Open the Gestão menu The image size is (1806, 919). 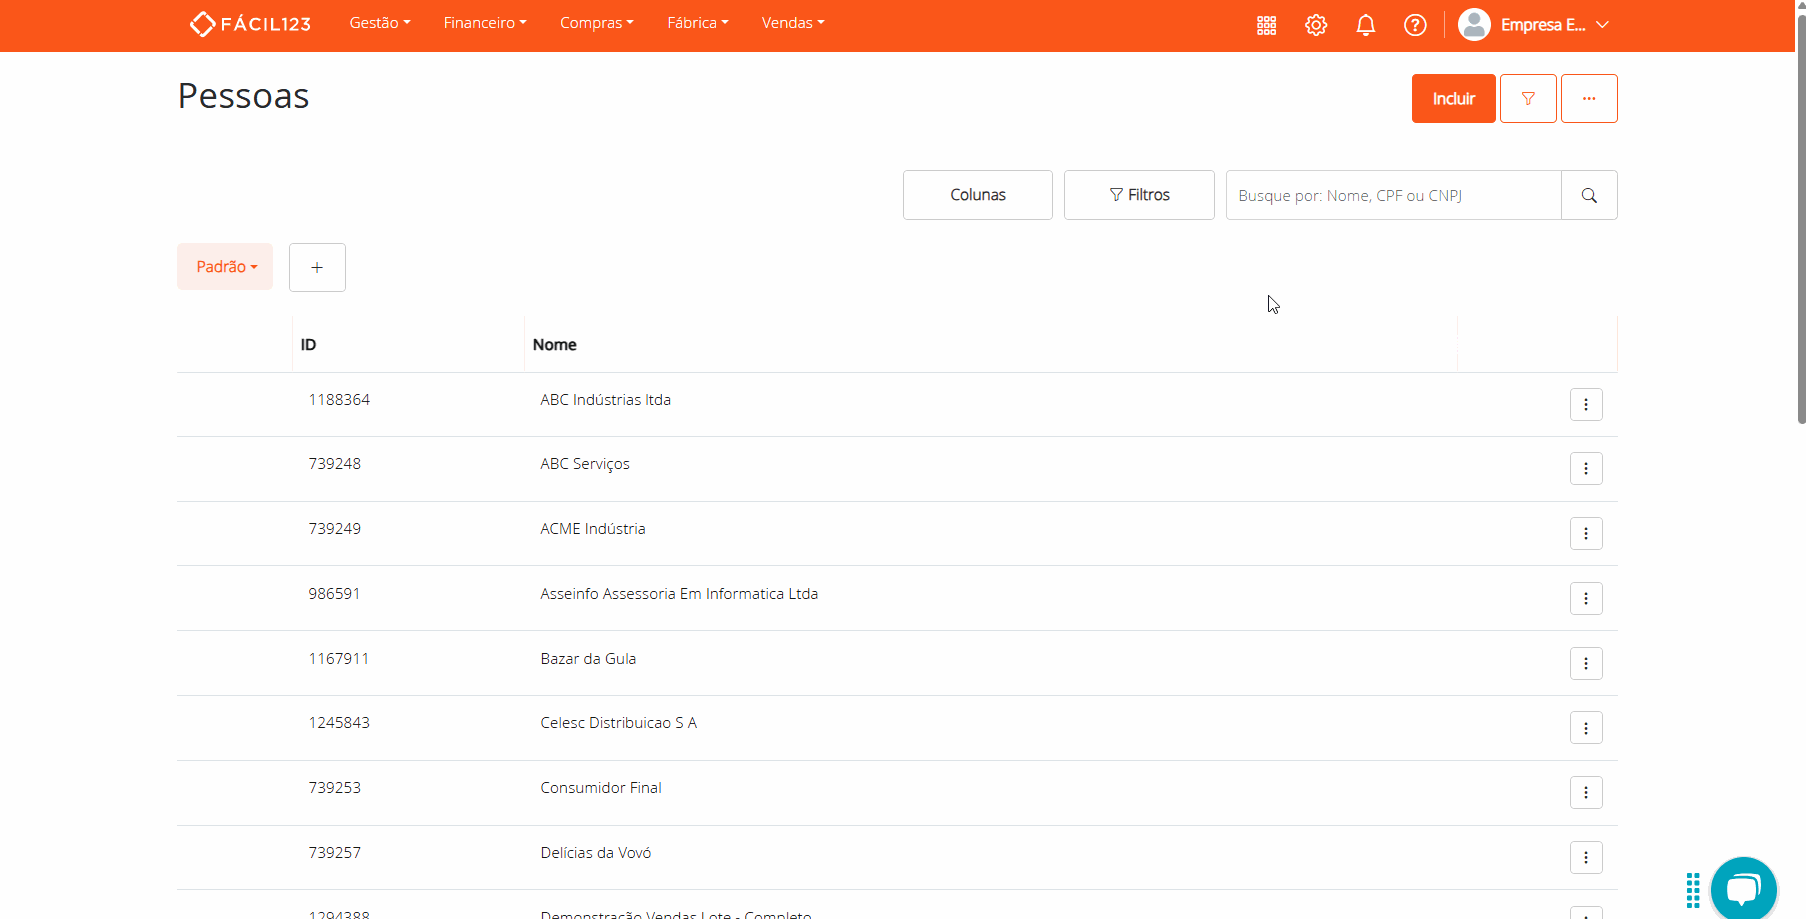coord(379,23)
